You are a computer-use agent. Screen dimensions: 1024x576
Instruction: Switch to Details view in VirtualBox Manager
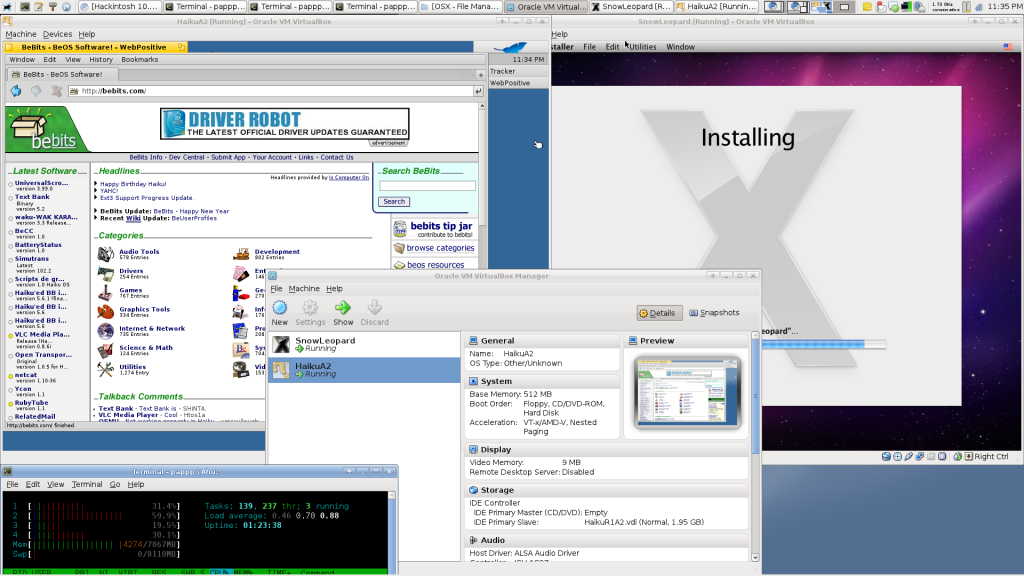(660, 313)
